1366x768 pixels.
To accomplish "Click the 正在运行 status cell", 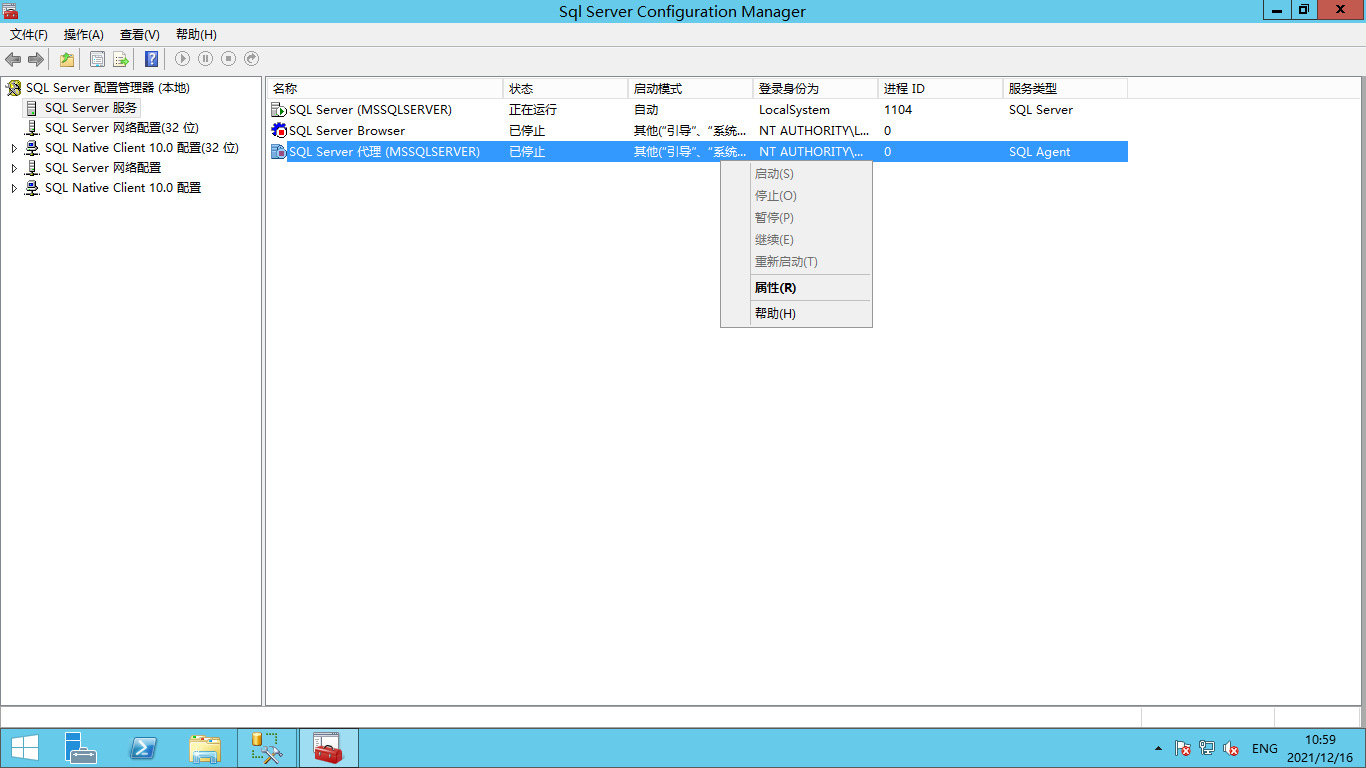I will [533, 110].
